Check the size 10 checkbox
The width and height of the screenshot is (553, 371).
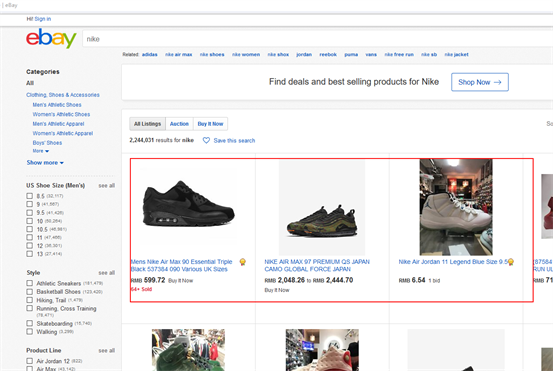[x=30, y=221]
